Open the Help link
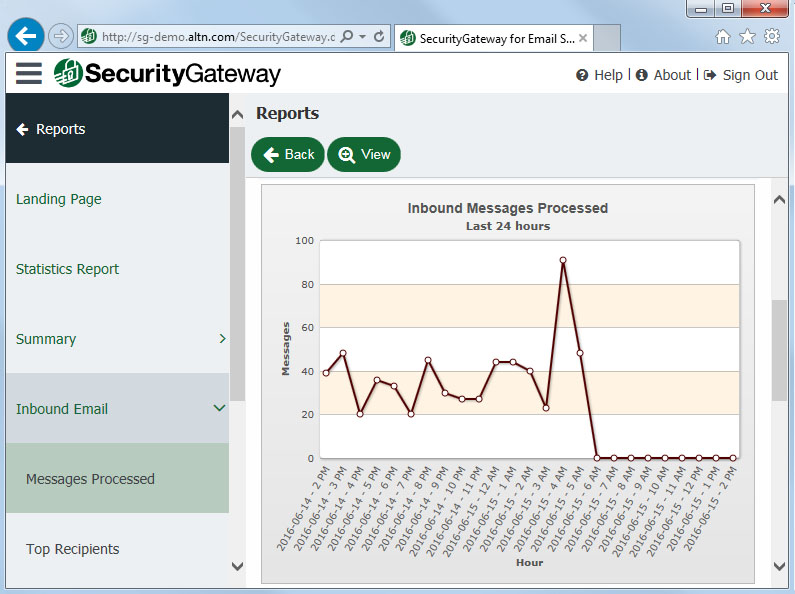 [x=599, y=75]
